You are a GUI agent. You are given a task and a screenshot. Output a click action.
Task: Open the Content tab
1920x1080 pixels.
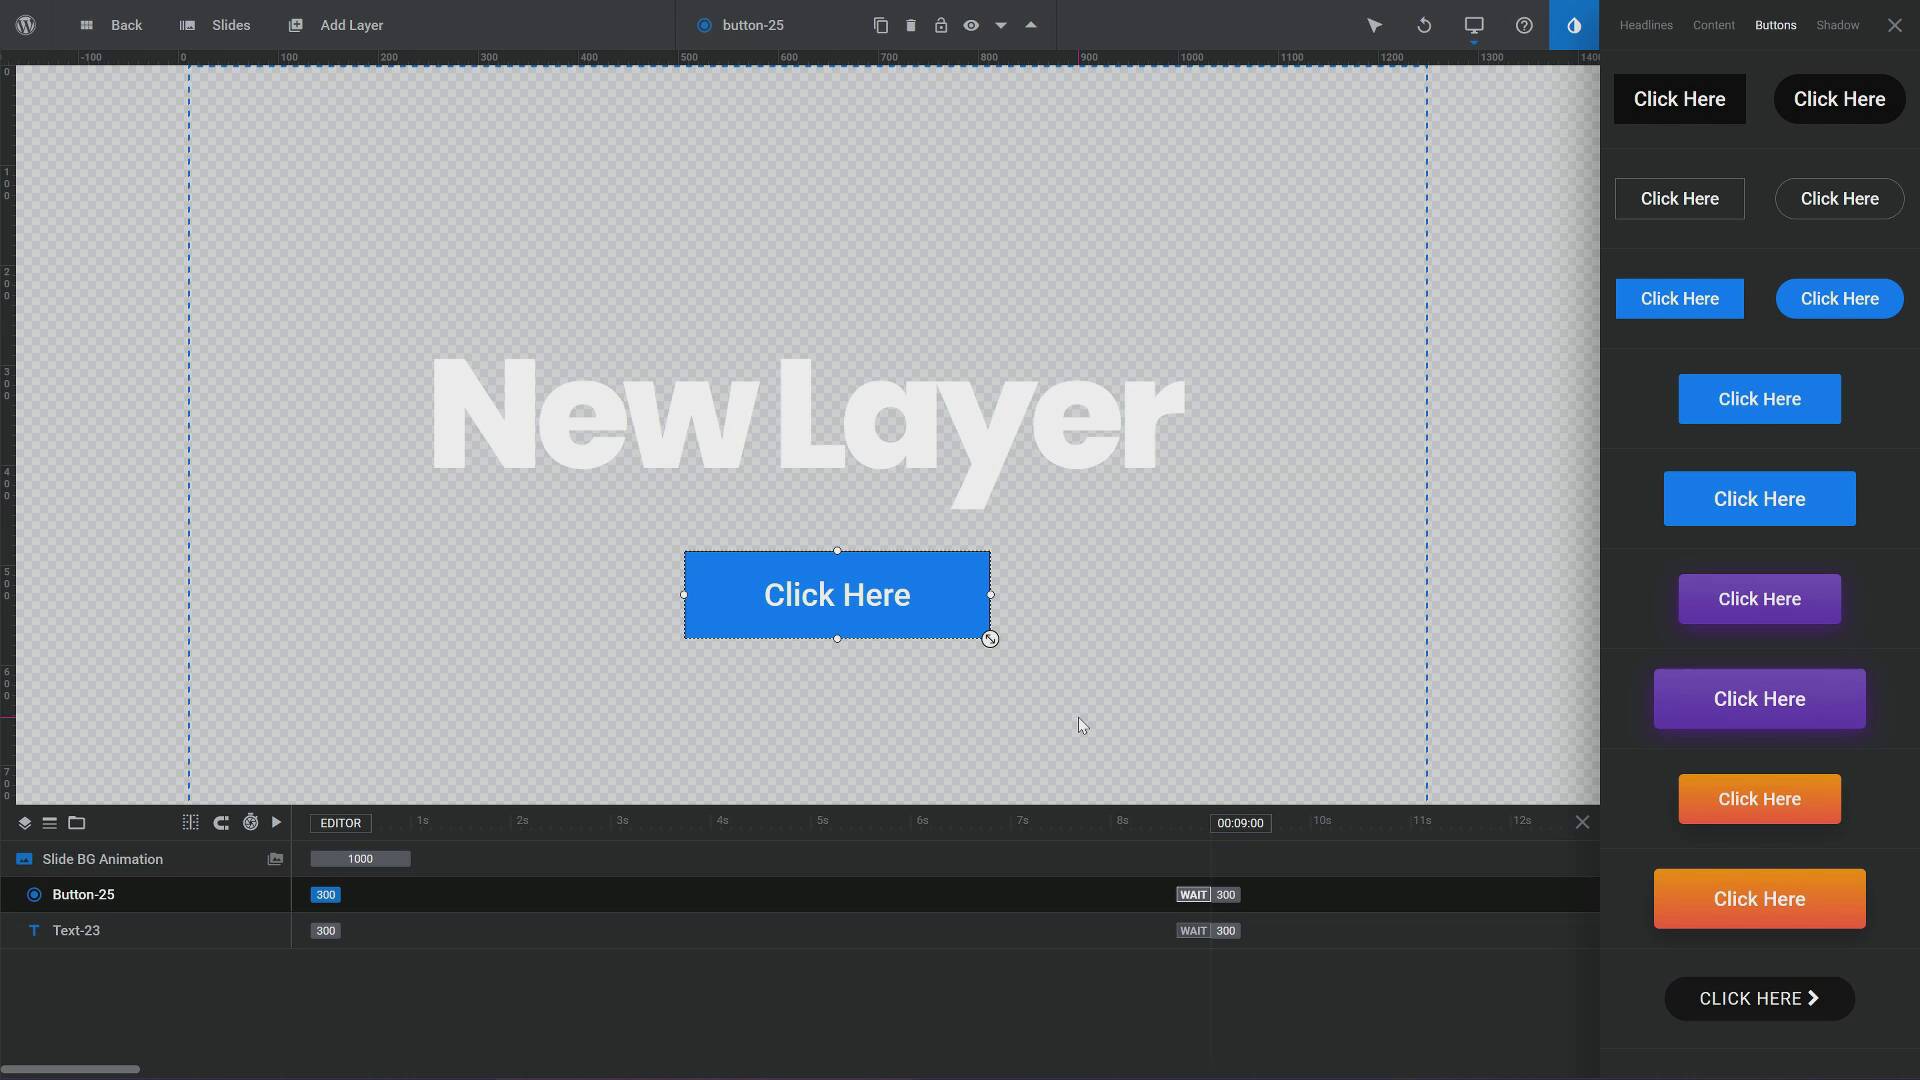click(1713, 25)
